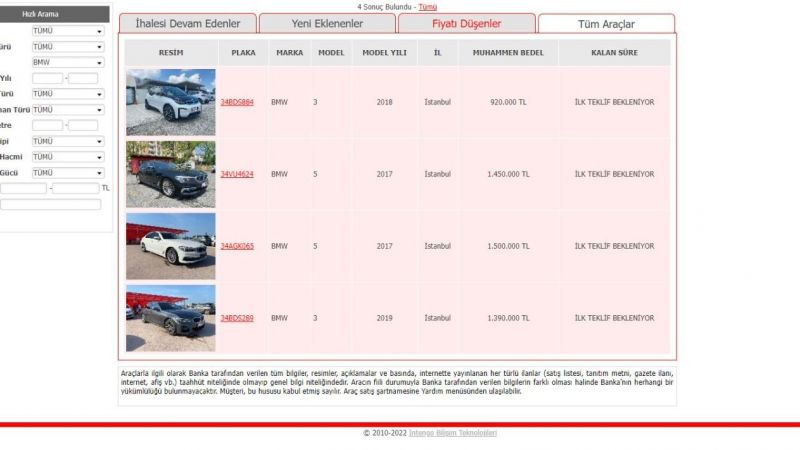
Task: Select the 2017 cell in the 34VU4624 row
Action: (x=384, y=174)
